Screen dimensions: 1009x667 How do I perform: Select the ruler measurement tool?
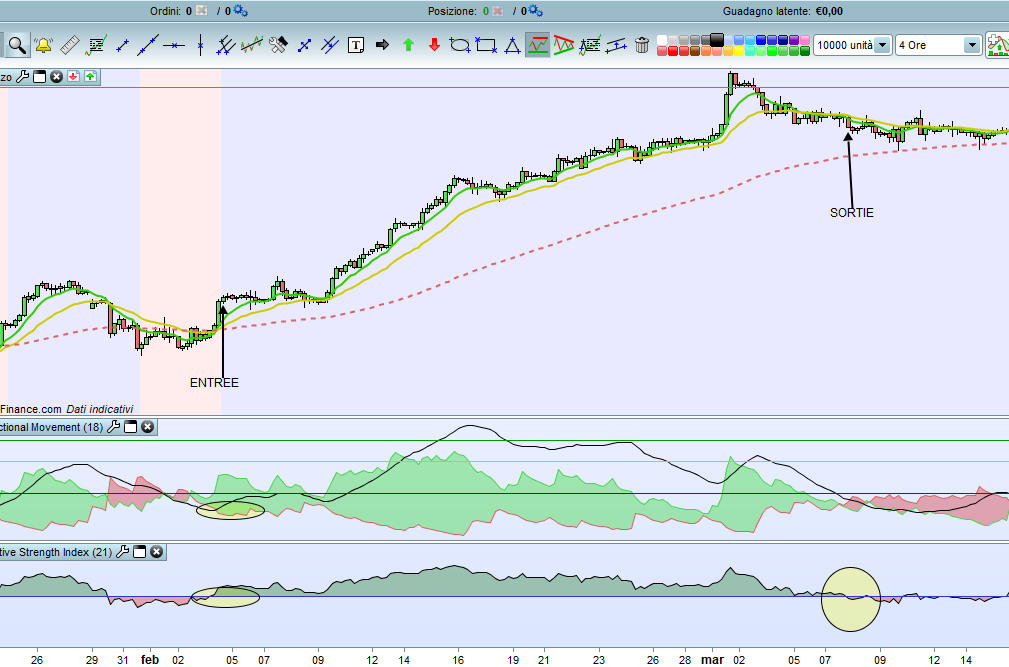point(69,45)
